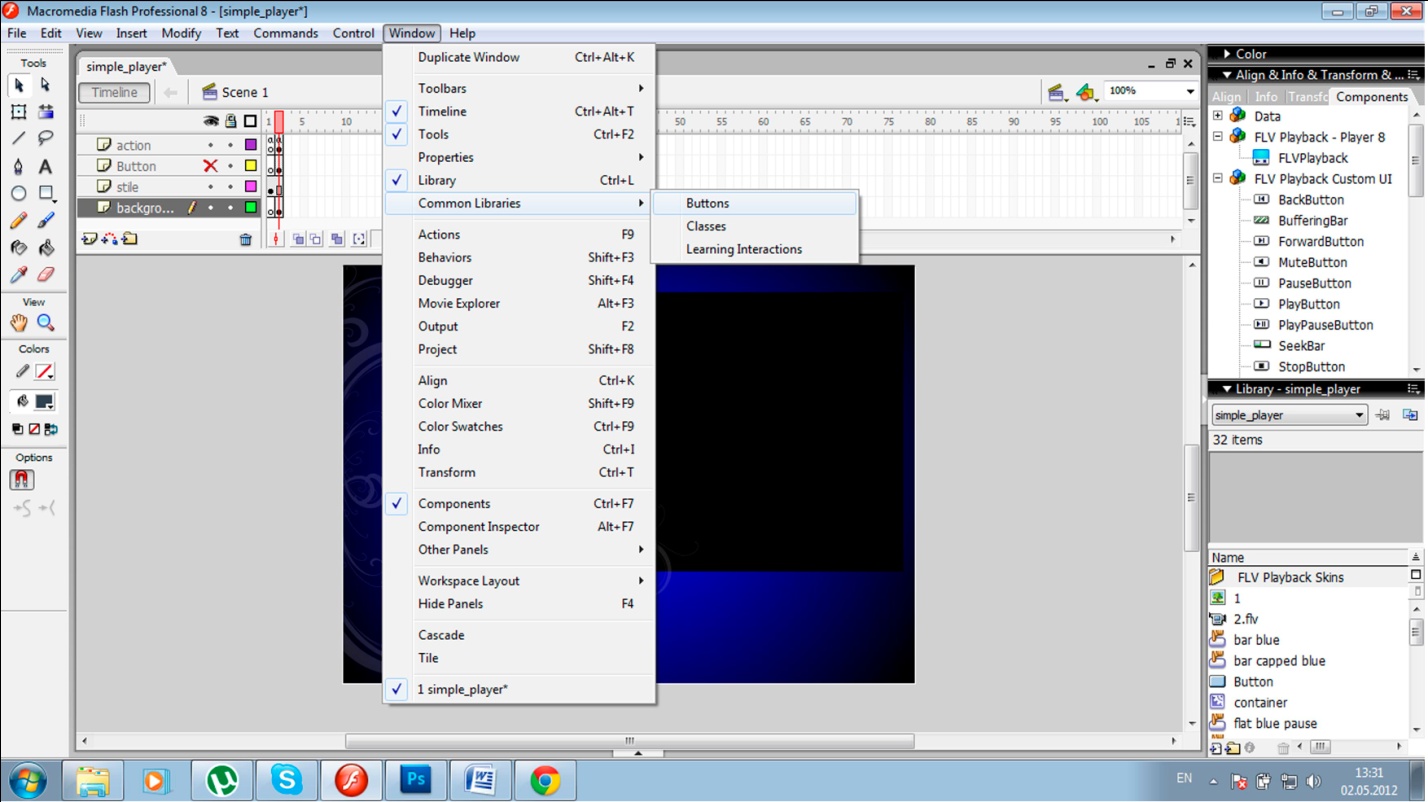This screenshot has height=802, width=1428.
Task: Select Movie Explorer menu item
Action: tap(519, 303)
